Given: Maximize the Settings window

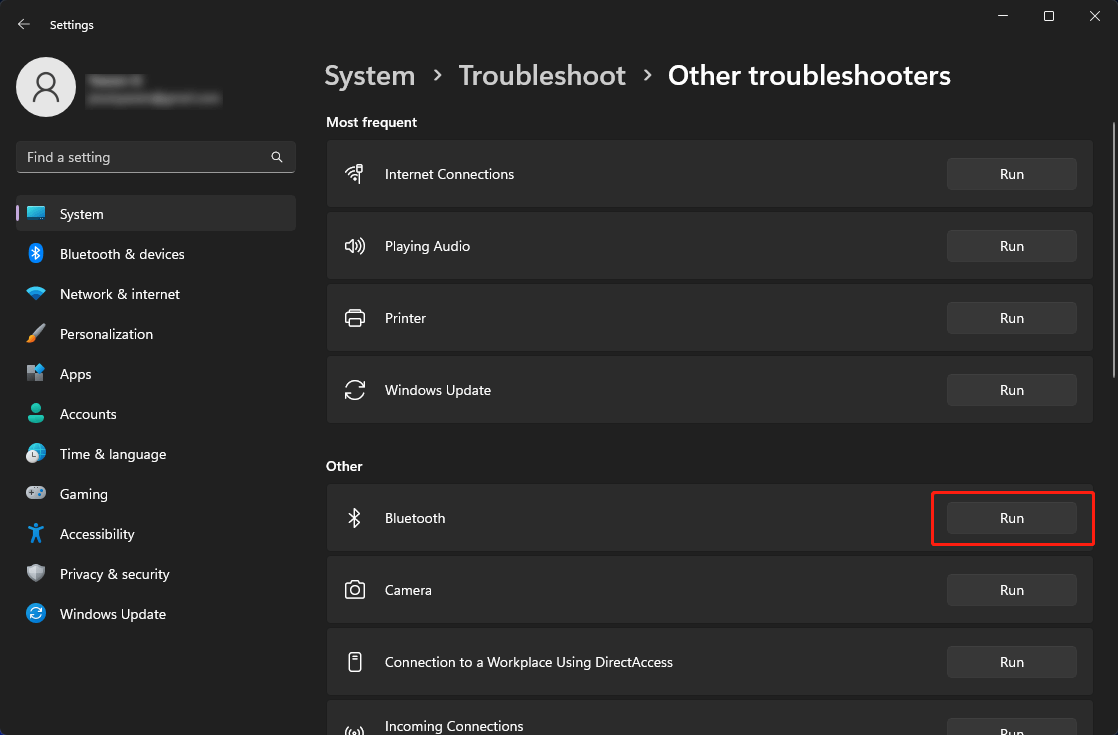Looking at the screenshot, I should pyautogui.click(x=1049, y=16).
